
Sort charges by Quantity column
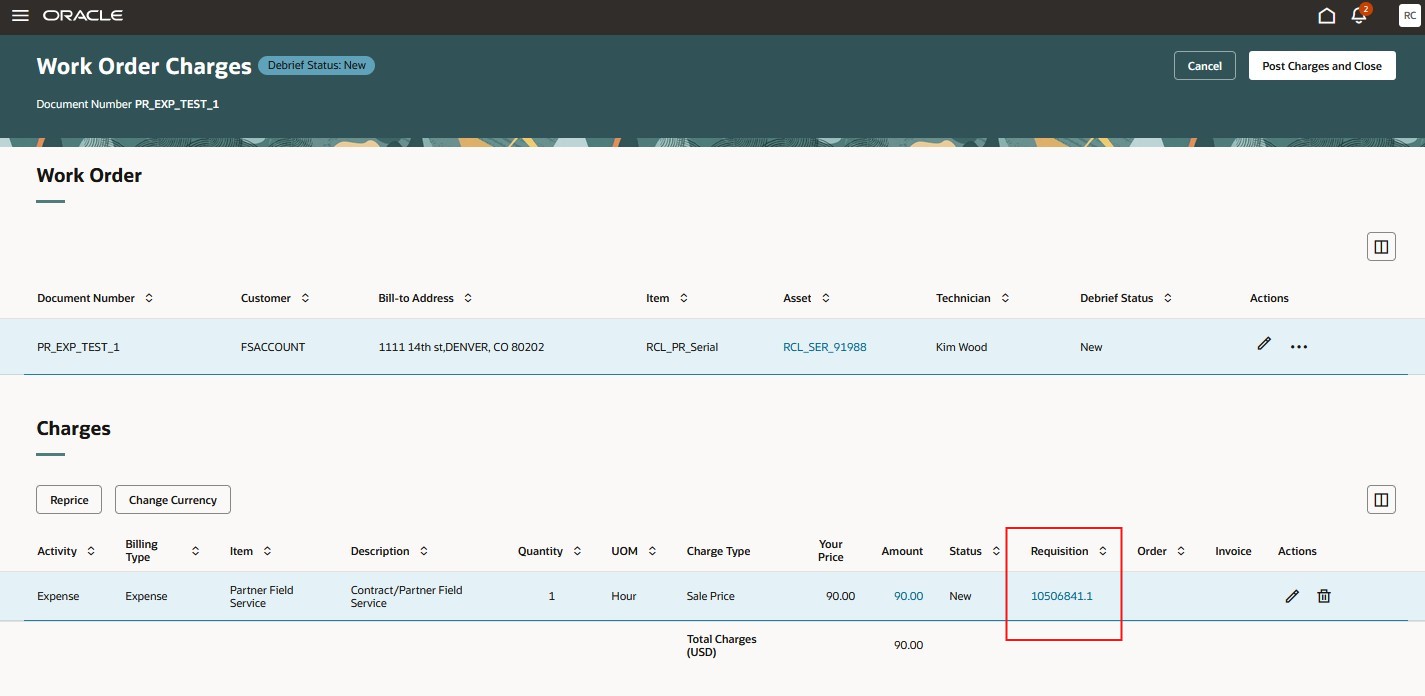(577, 551)
